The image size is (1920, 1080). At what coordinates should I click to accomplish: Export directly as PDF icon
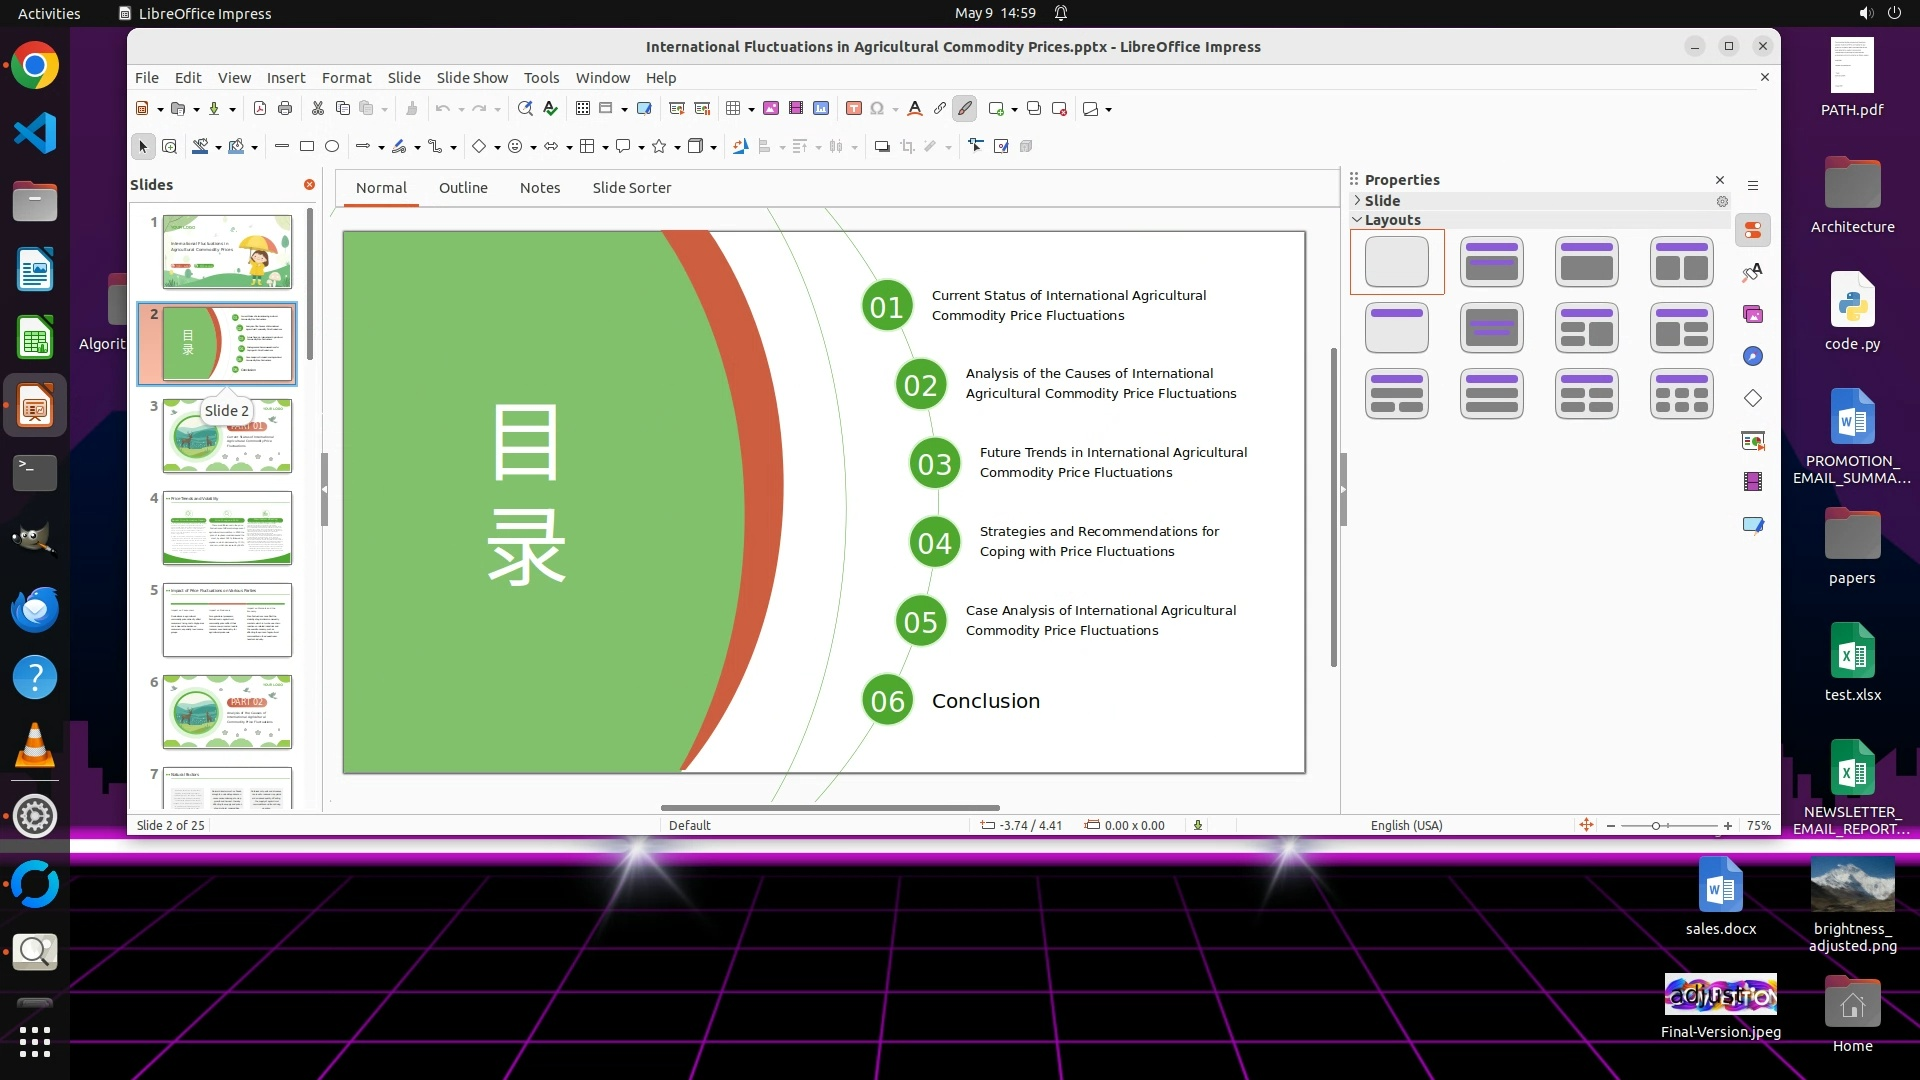pos(260,109)
